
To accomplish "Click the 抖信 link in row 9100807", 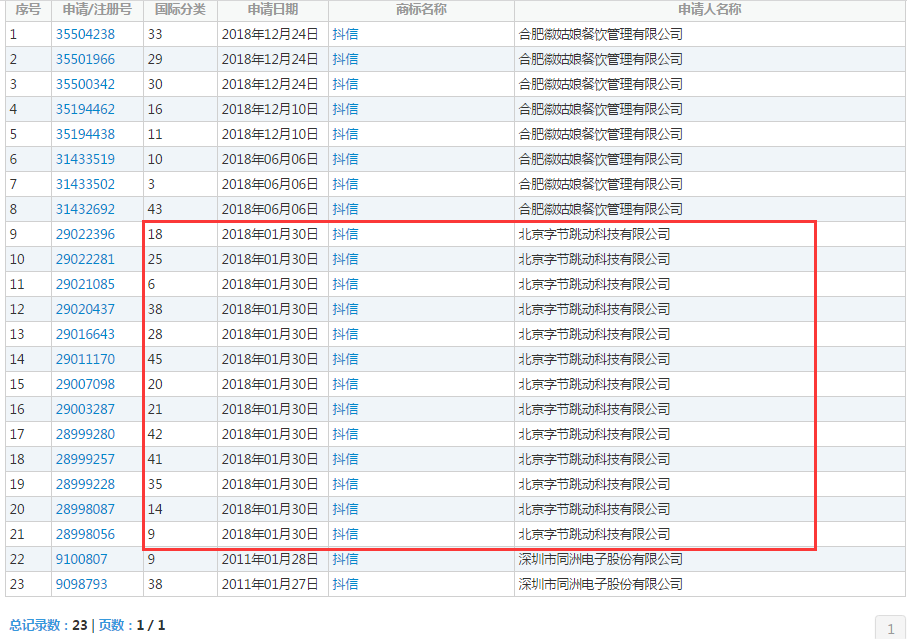I will coord(345,559).
